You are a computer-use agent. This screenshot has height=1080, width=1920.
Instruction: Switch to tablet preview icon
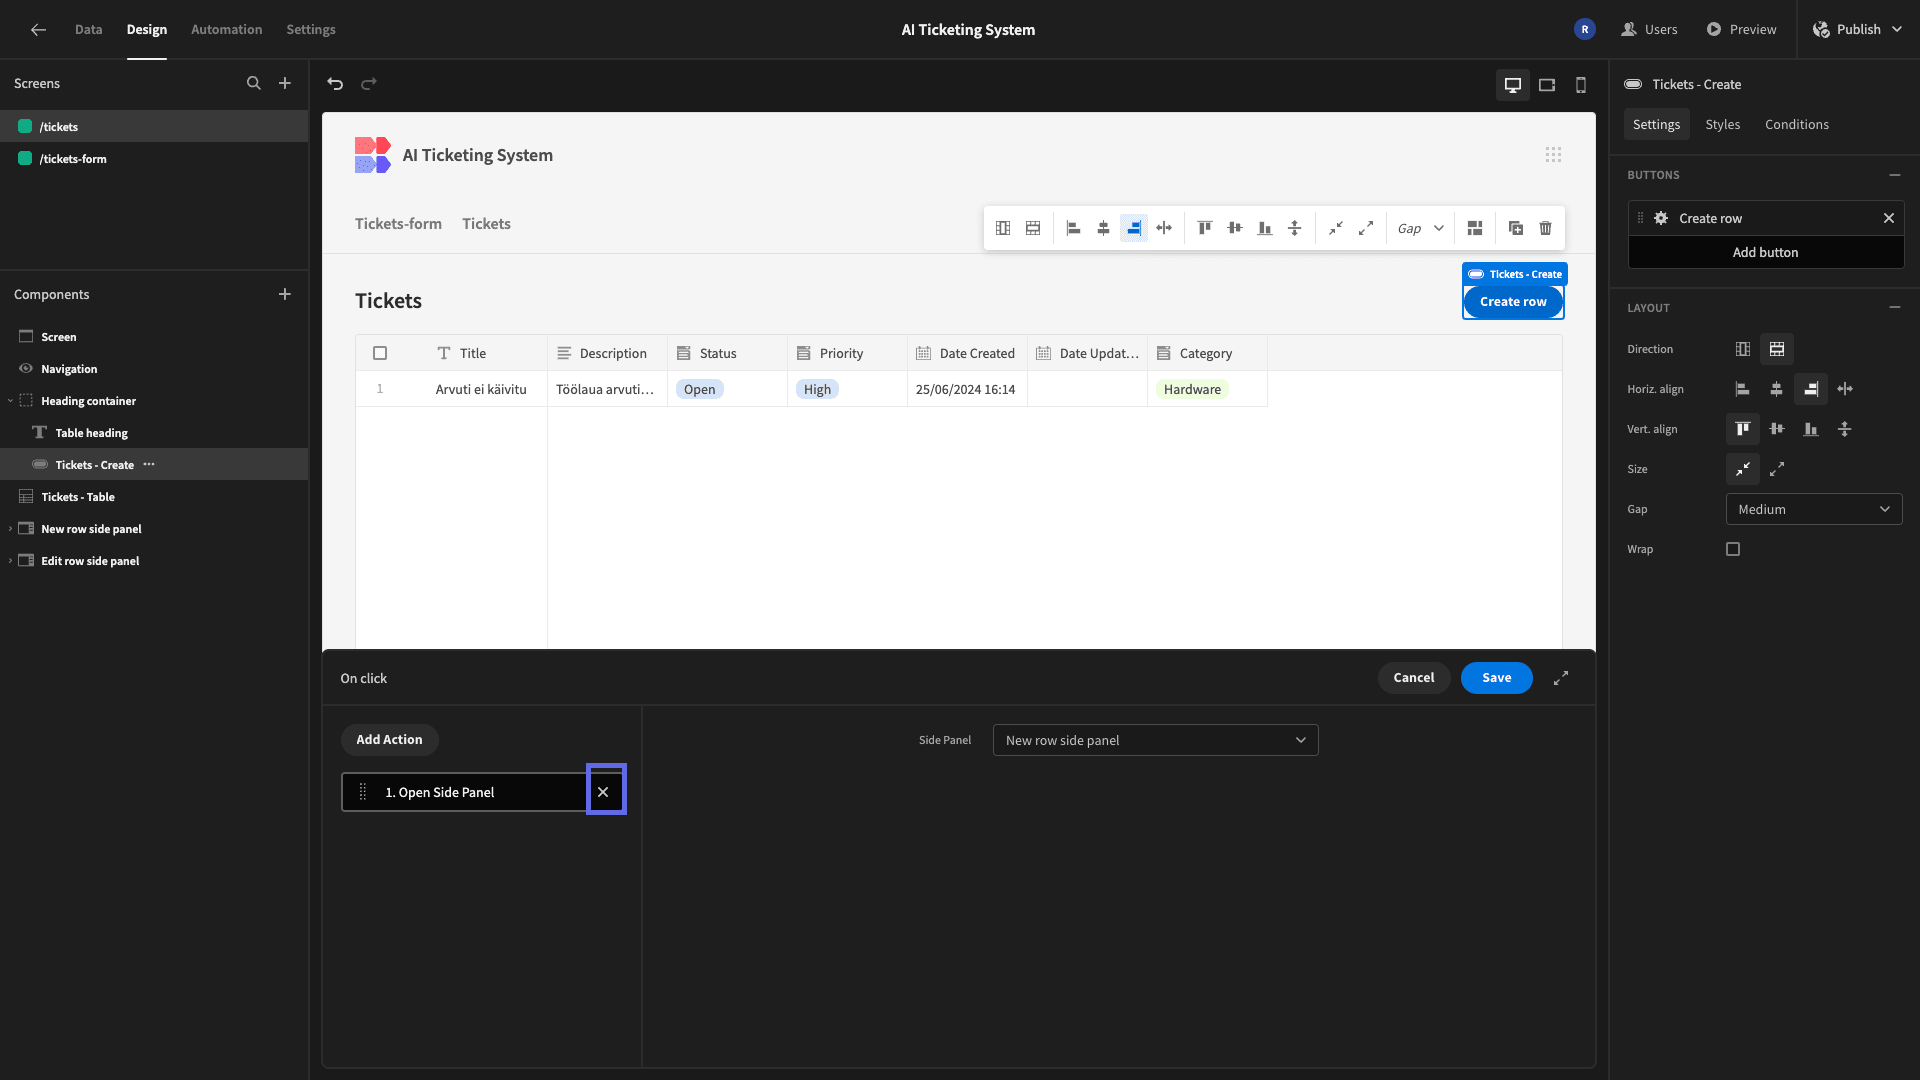coord(1547,85)
